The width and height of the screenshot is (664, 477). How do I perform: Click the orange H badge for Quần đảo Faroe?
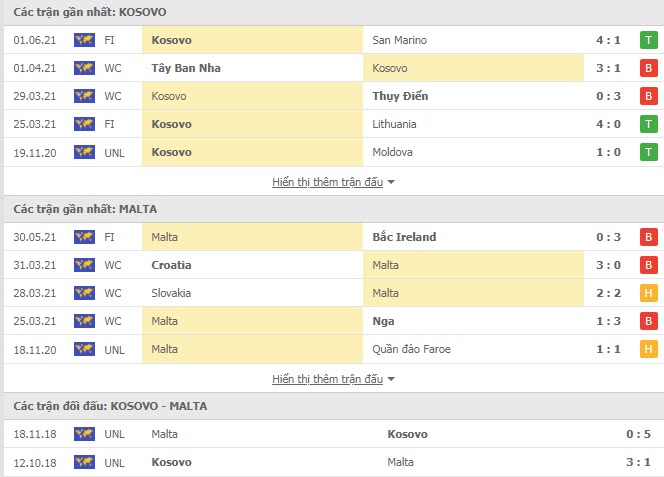tap(648, 349)
